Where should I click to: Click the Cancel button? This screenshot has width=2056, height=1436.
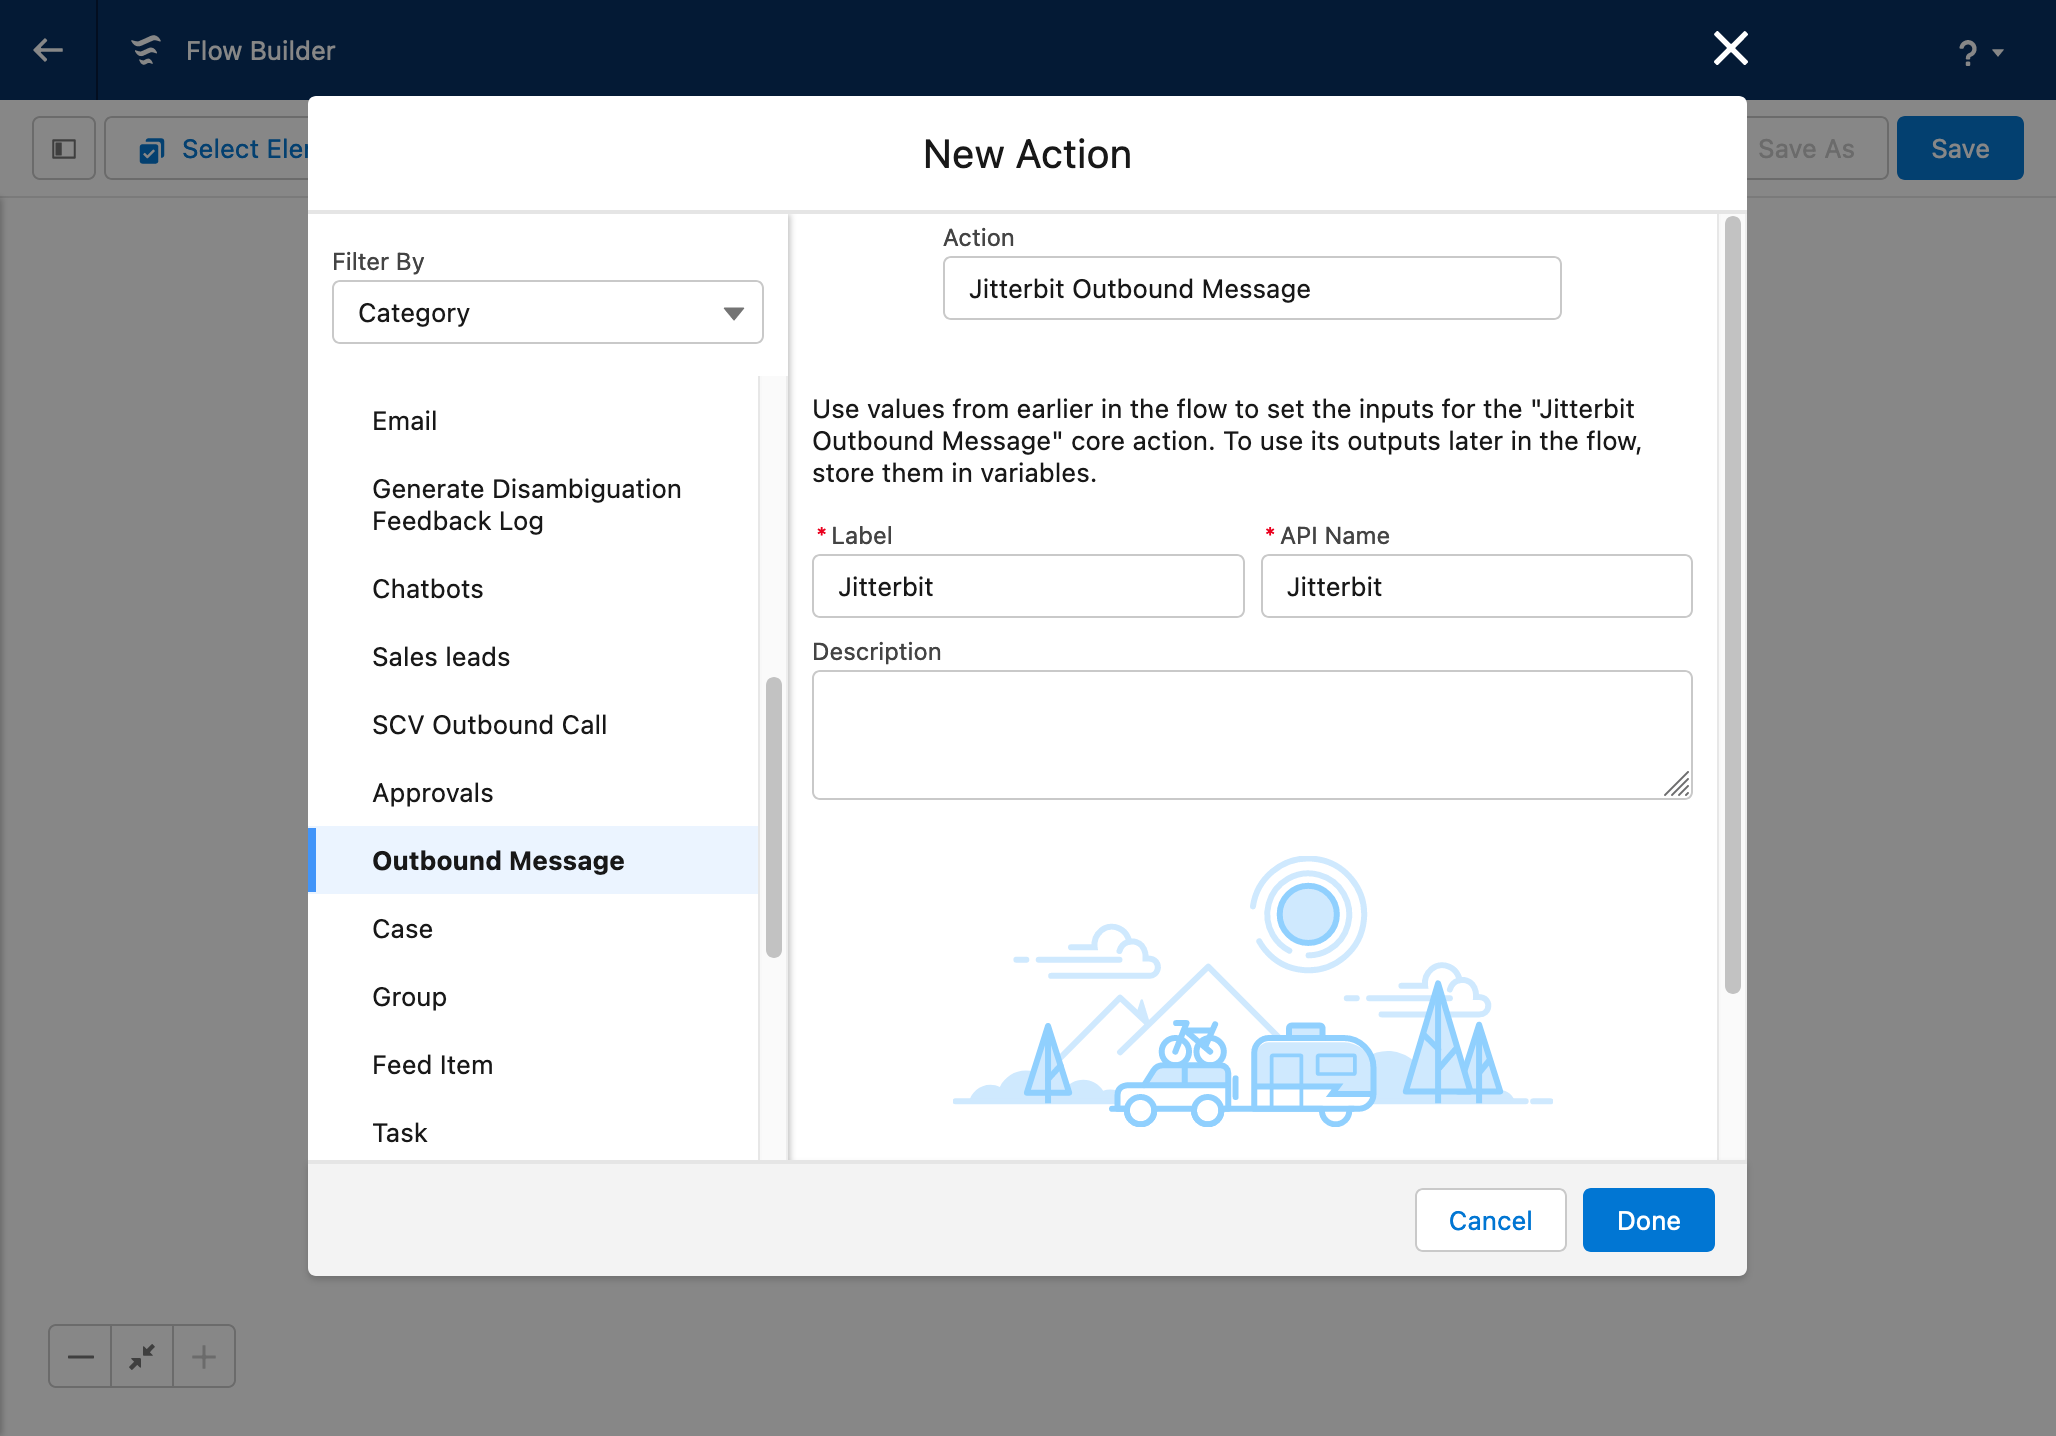tap(1490, 1220)
